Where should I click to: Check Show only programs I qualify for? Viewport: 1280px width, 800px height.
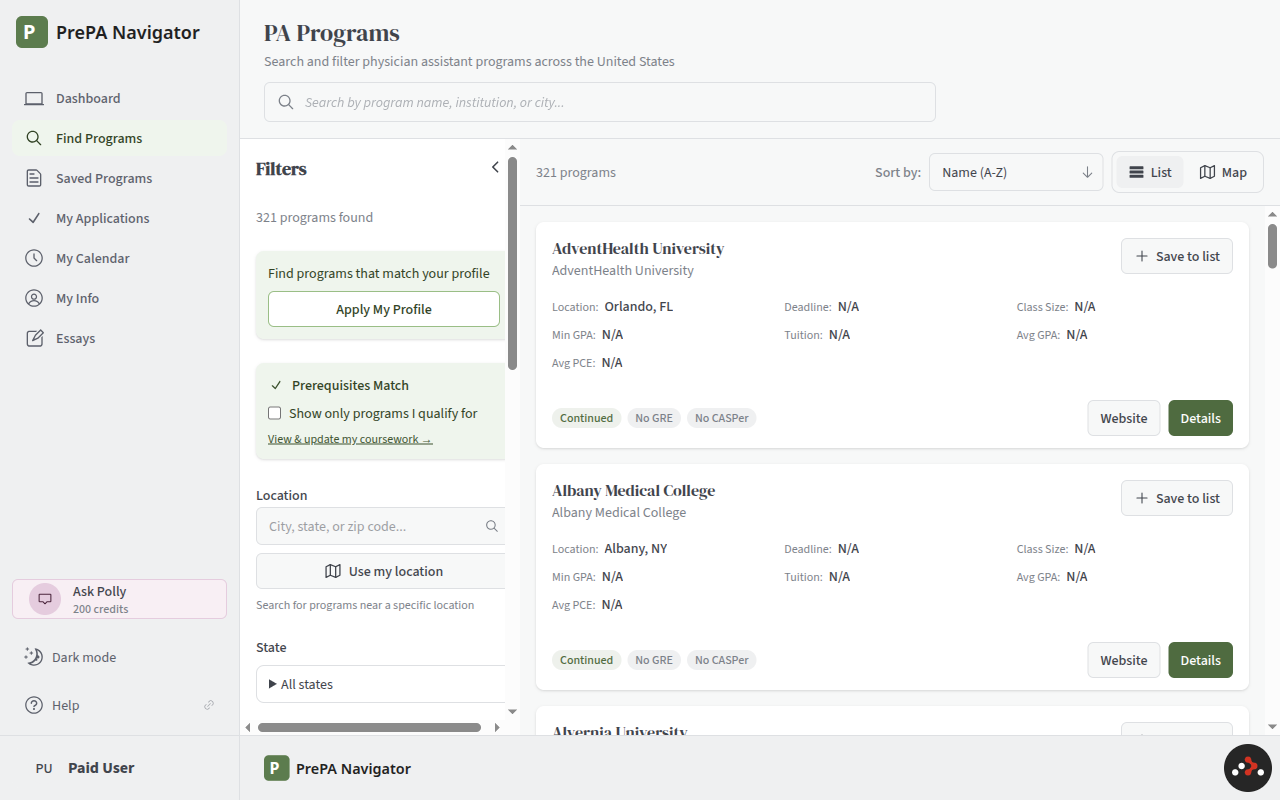(275, 413)
